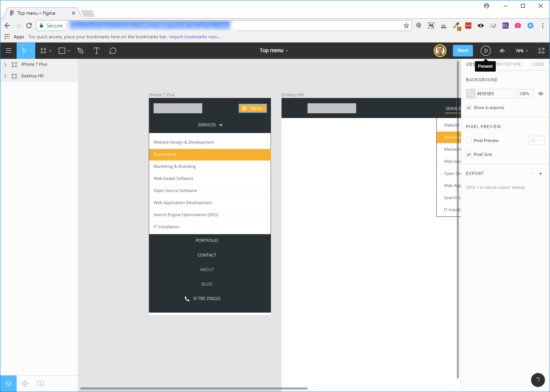550x392 pixels.
Task: Click the vertical canvas scrollbar
Action: 458,220
